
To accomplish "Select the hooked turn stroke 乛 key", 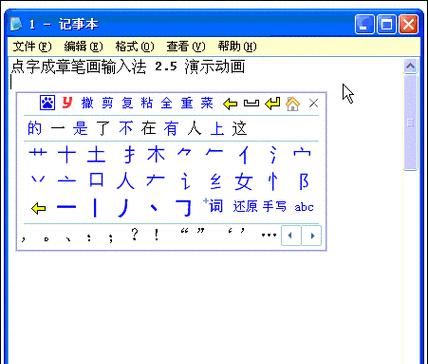I will [x=184, y=208].
